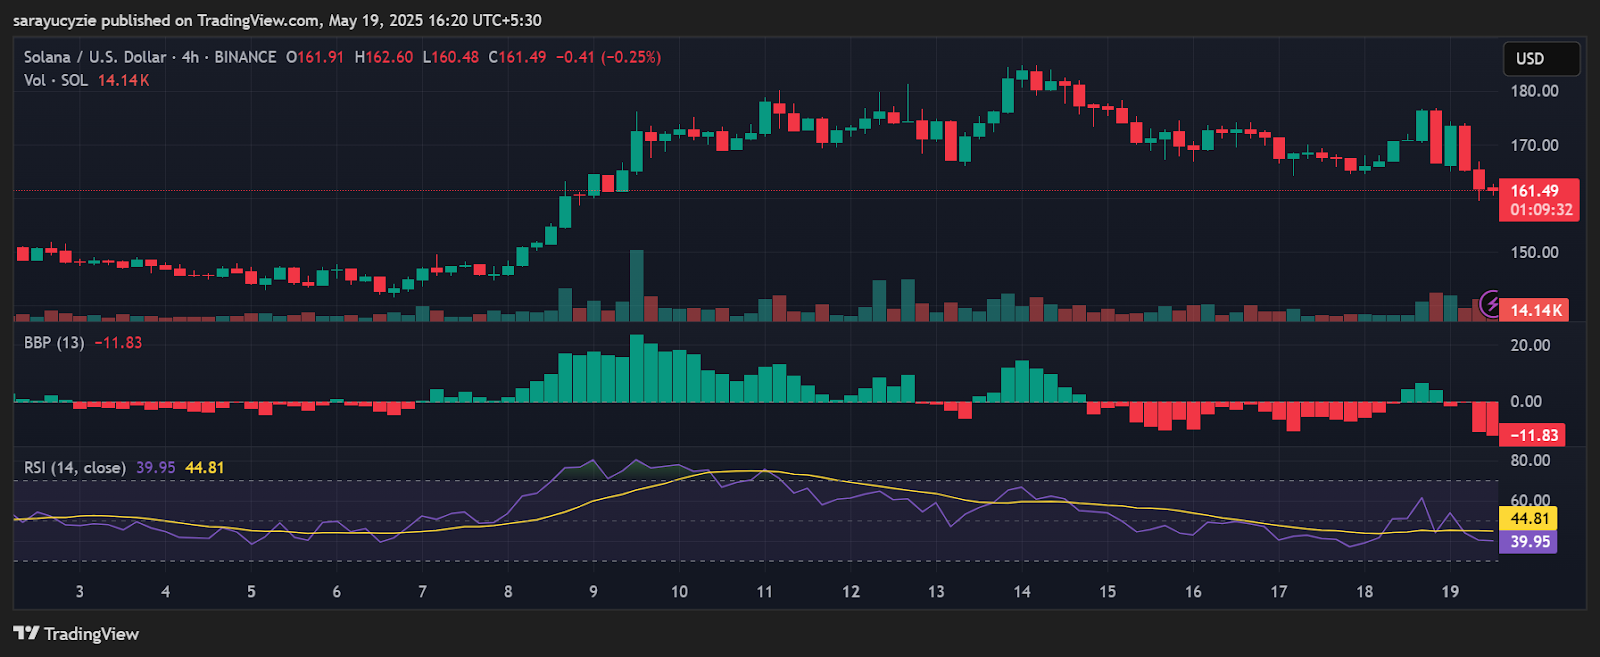Click the purple 39.95 RSI axis label
Image resolution: width=1600 pixels, height=657 pixels.
pyautogui.click(x=1529, y=542)
